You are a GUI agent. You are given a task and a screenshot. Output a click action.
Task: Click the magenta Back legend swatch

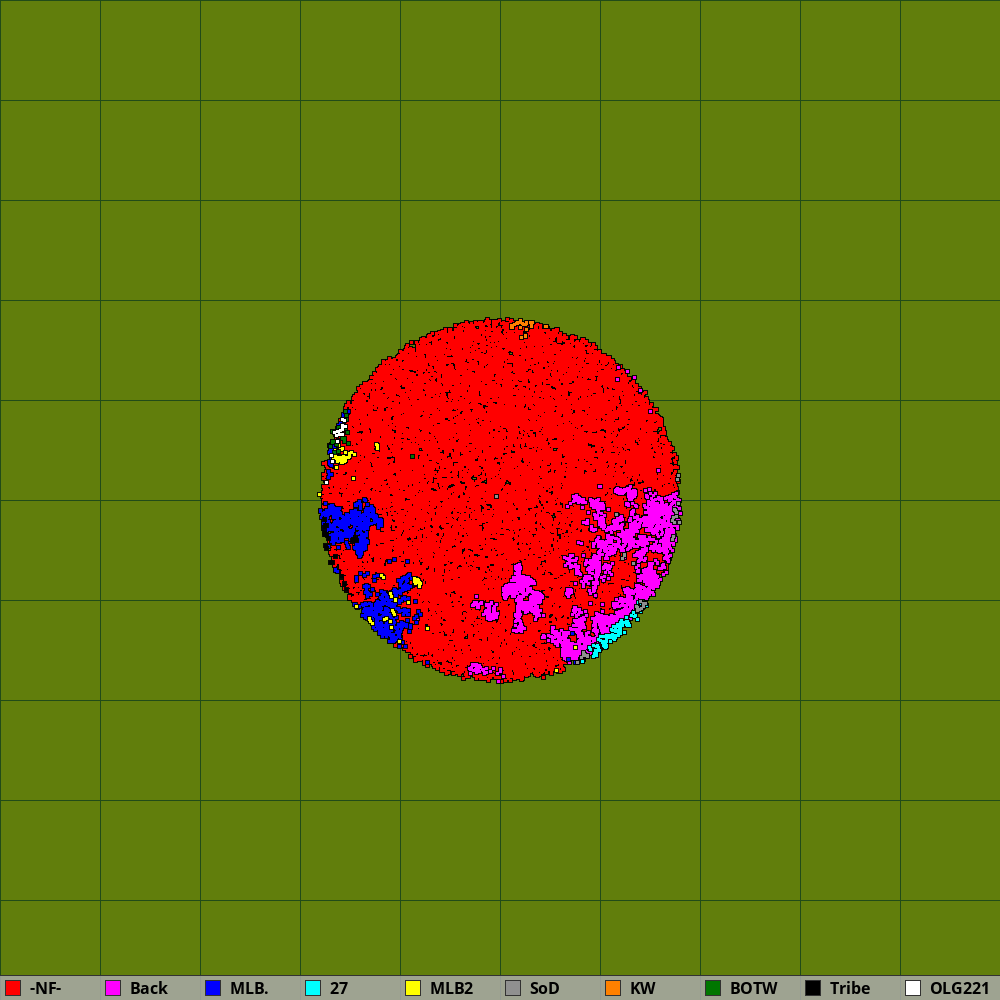click(x=113, y=988)
